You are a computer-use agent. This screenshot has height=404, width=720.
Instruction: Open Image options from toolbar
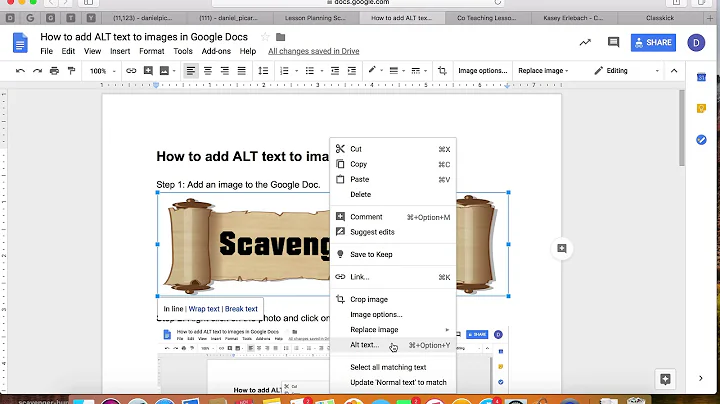(483, 71)
